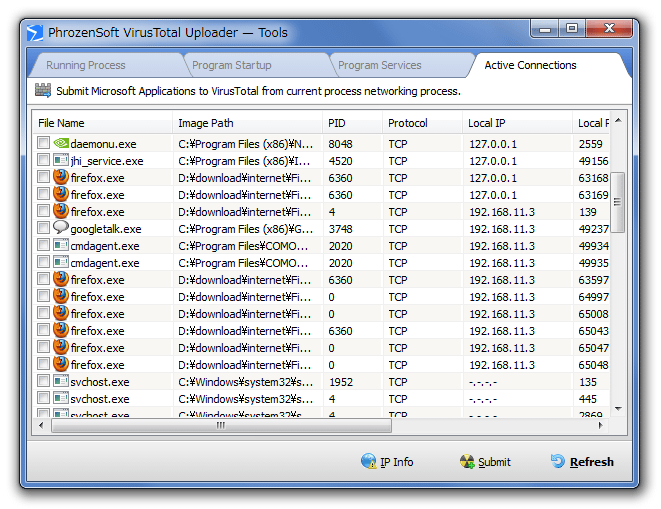661x509 pixels.
Task: Click the horizontal scrollbar thumb
Action: 221,425
